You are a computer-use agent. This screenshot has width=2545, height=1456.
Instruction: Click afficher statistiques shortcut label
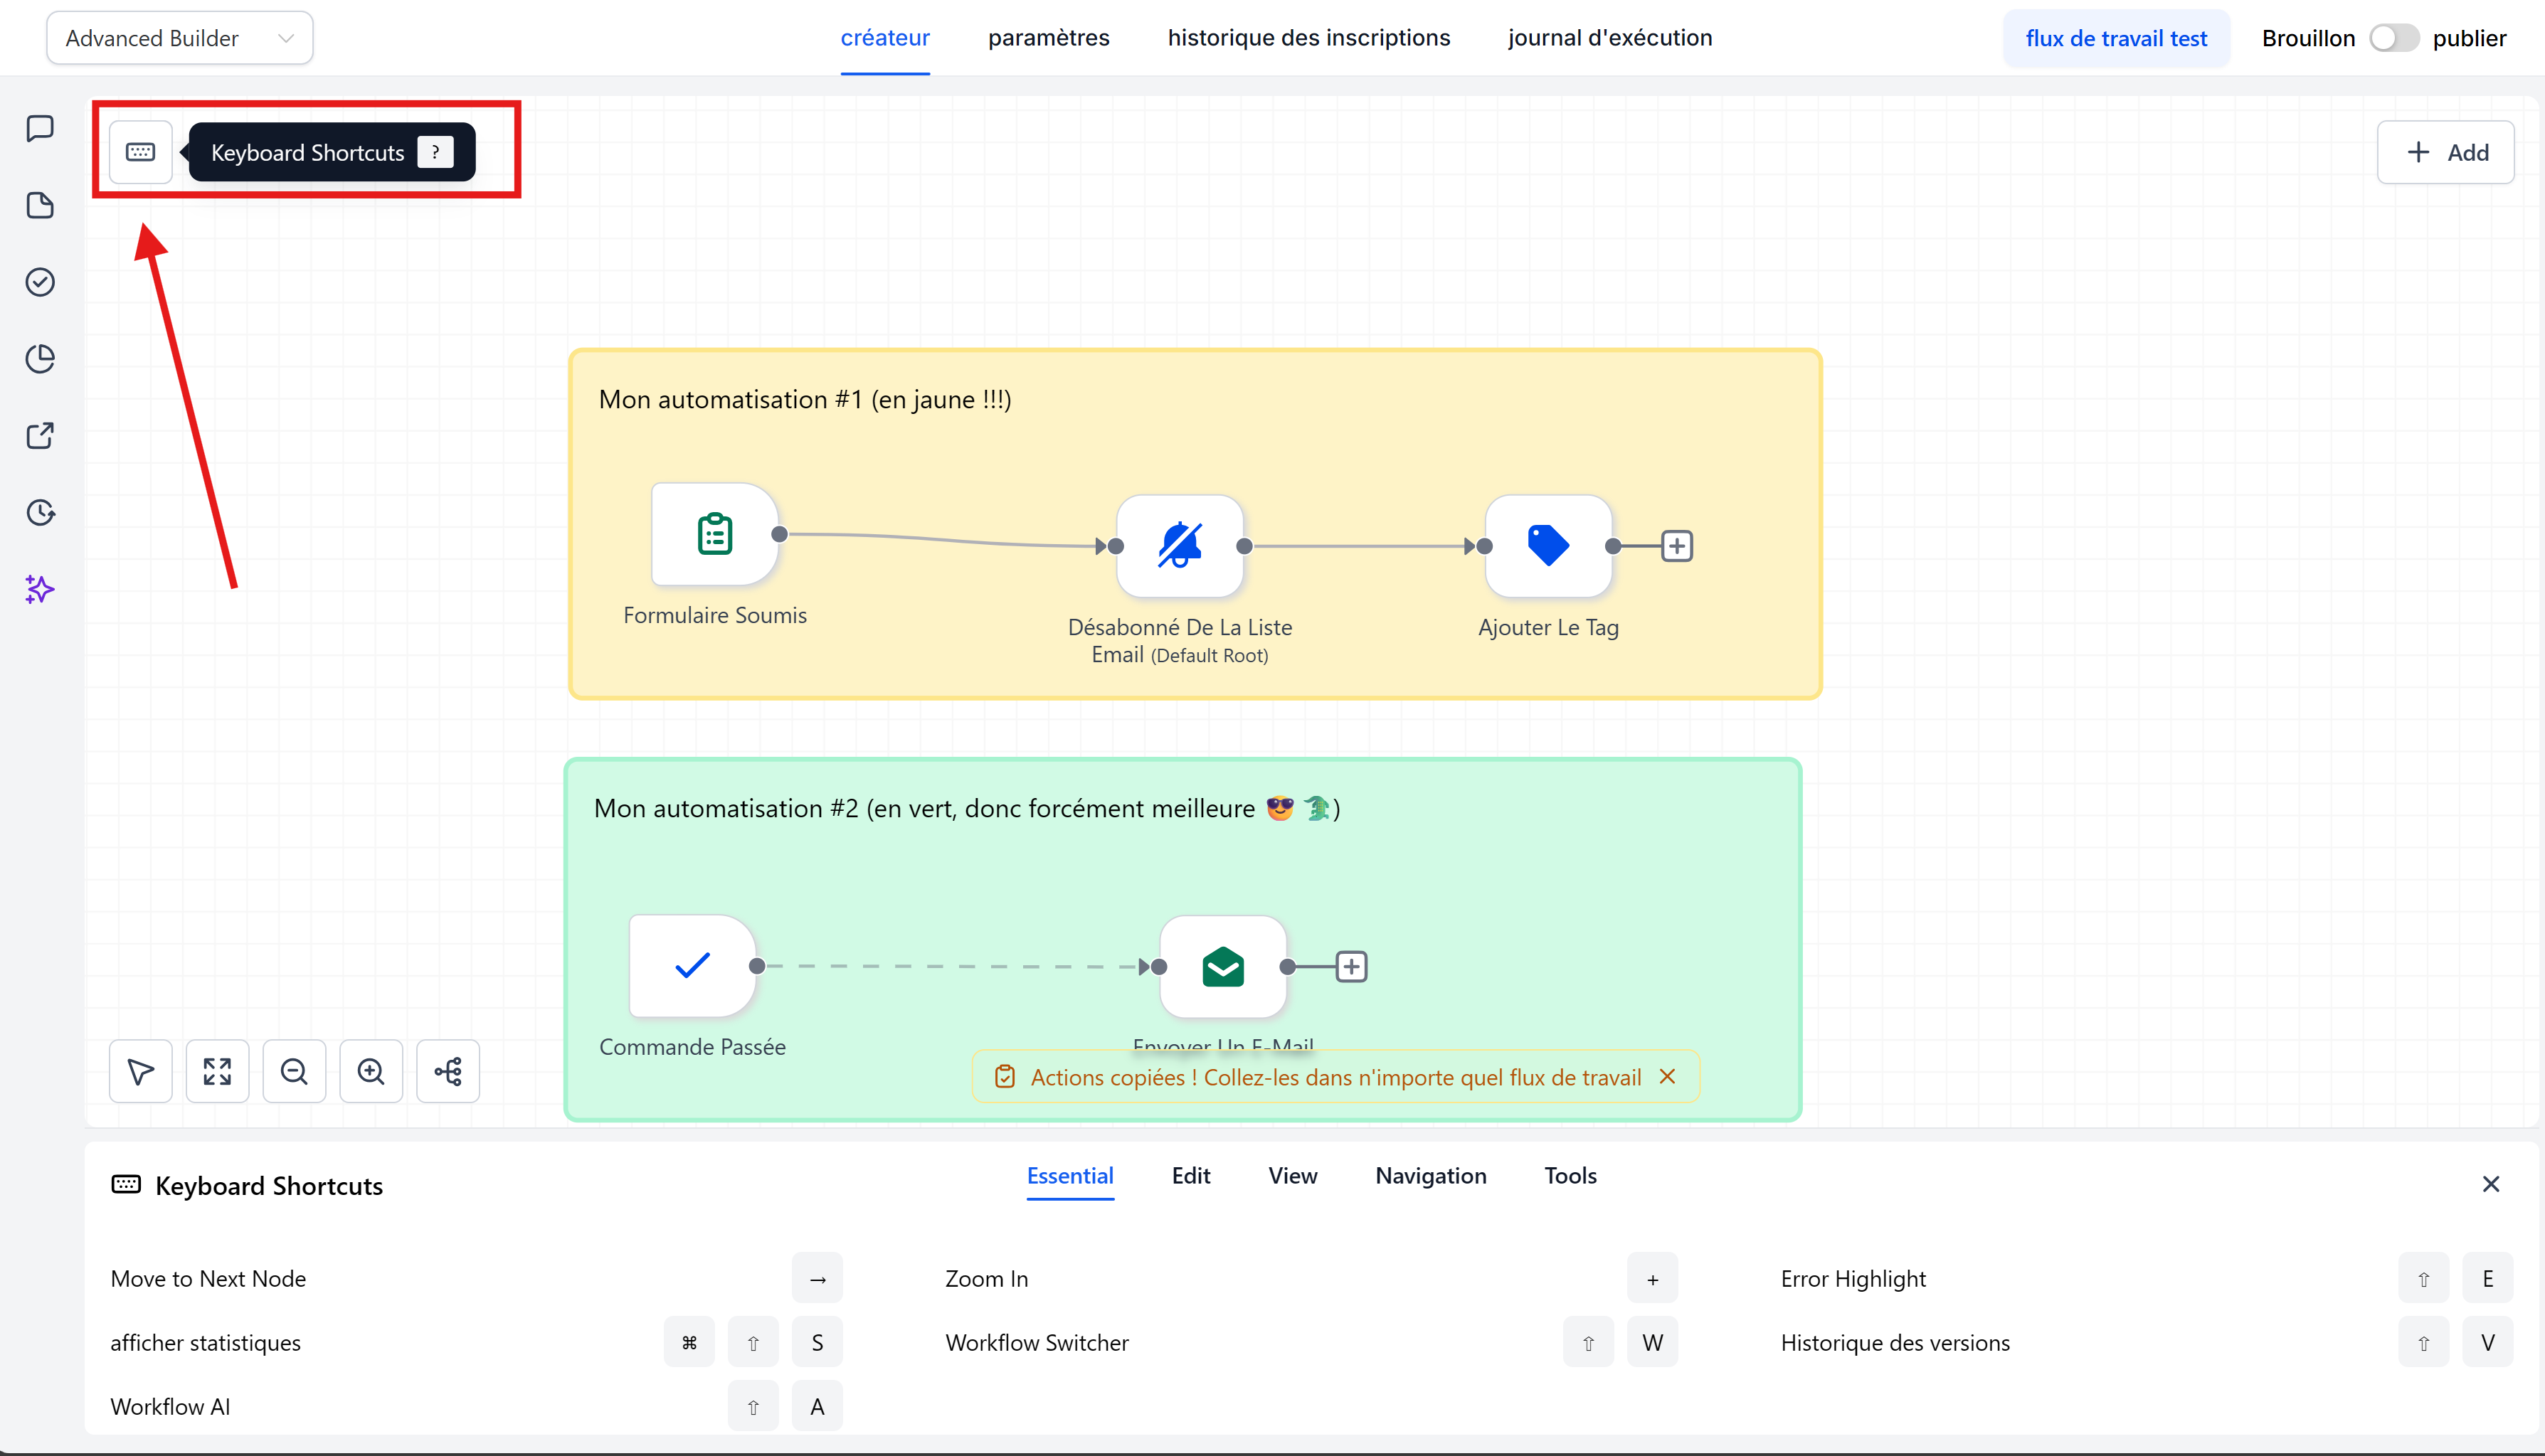(x=205, y=1342)
